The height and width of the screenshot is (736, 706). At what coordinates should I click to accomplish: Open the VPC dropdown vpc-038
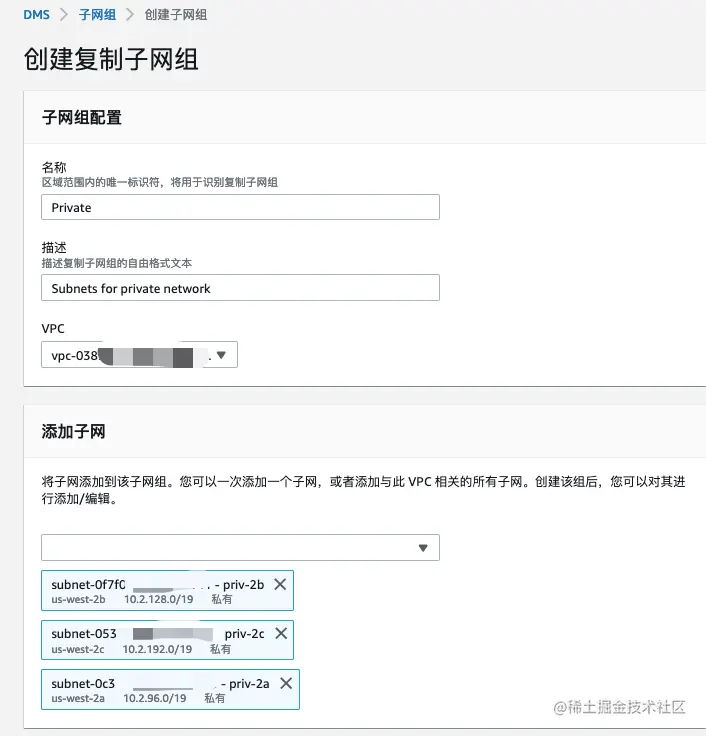[139, 355]
